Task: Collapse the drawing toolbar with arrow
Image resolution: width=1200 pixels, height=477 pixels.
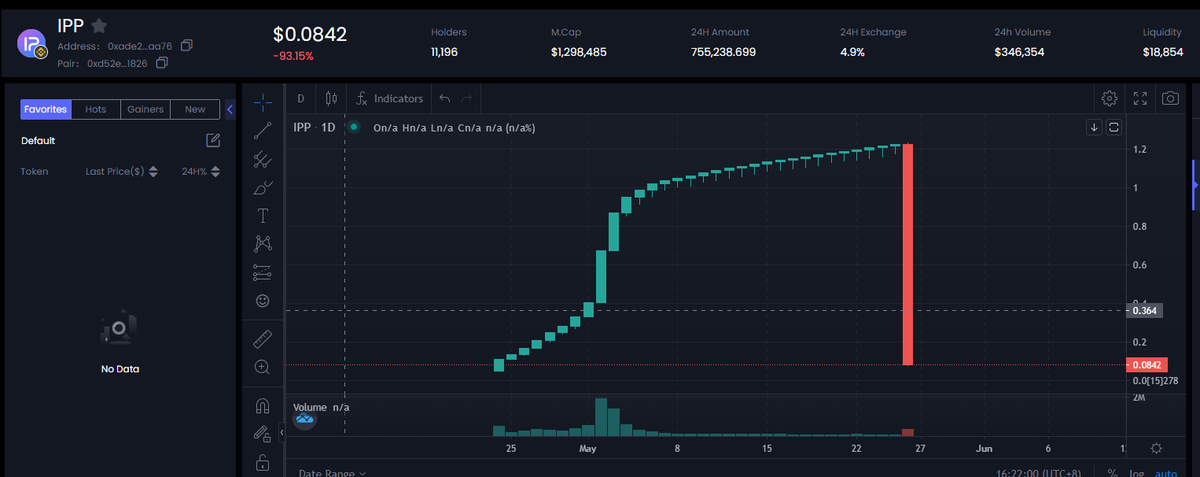Action: (x=281, y=432)
